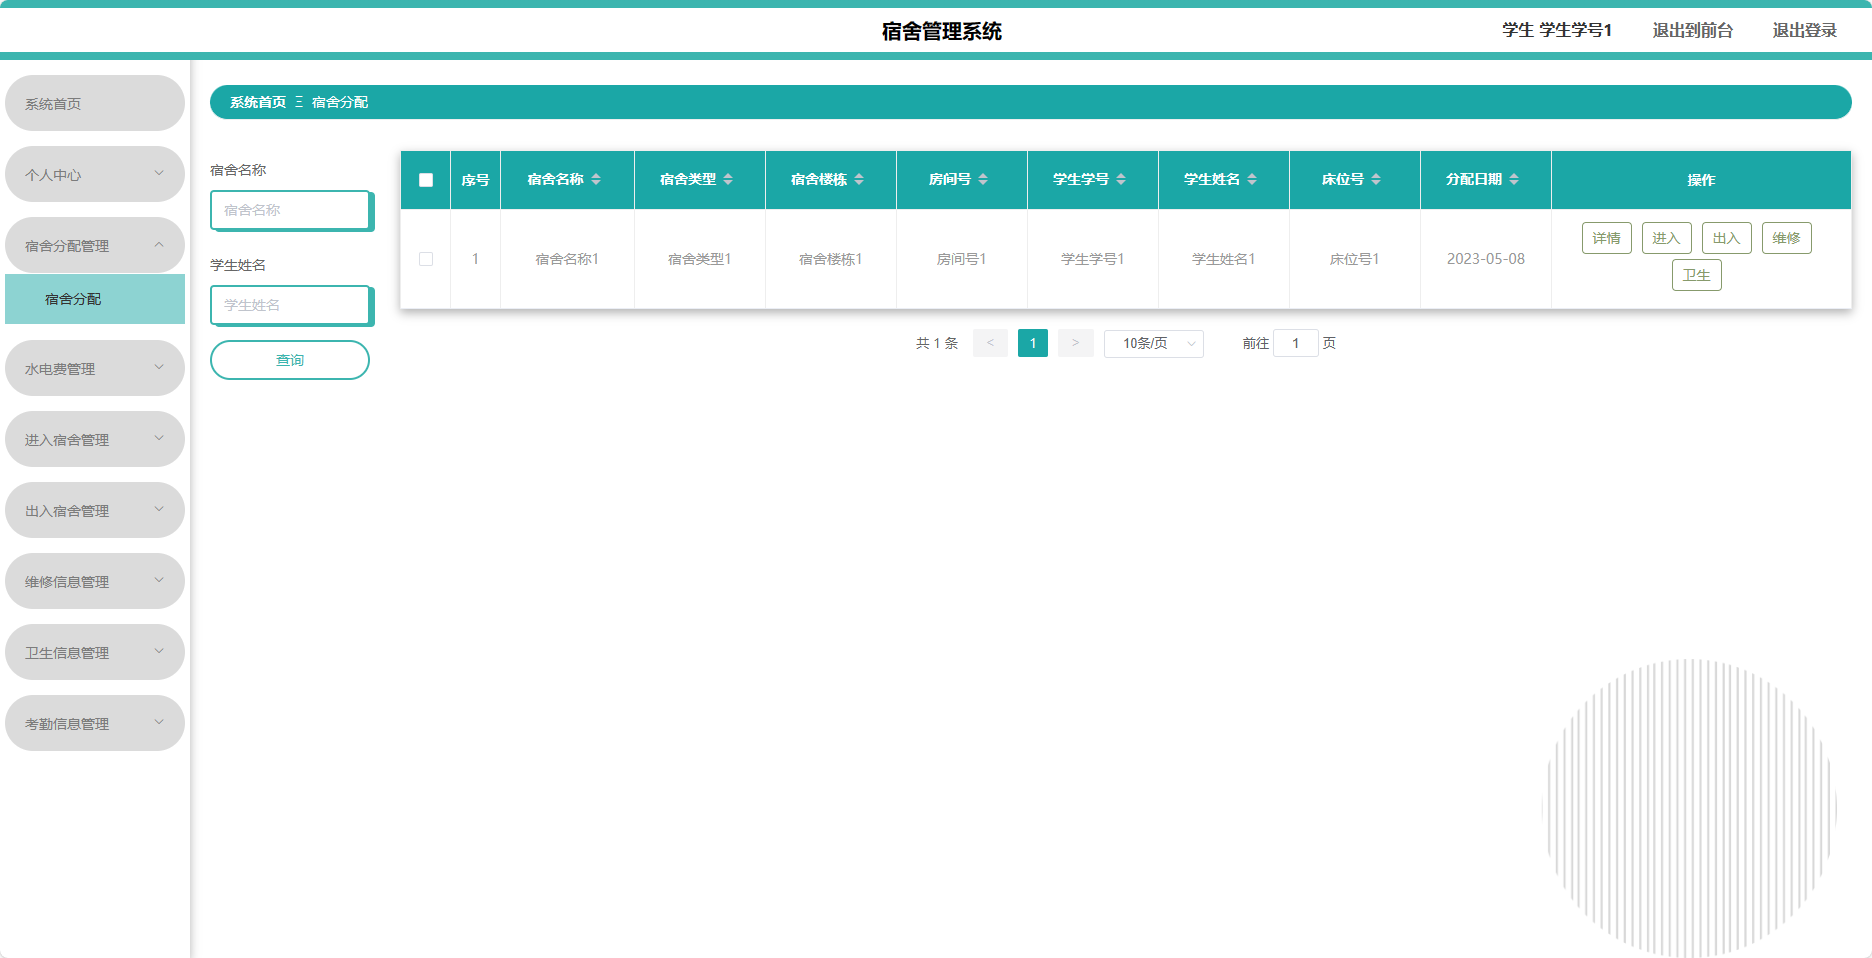Viewport: 1872px width, 958px height.
Task: Sort by 学生学号 column sort icon
Action: click(x=1121, y=179)
